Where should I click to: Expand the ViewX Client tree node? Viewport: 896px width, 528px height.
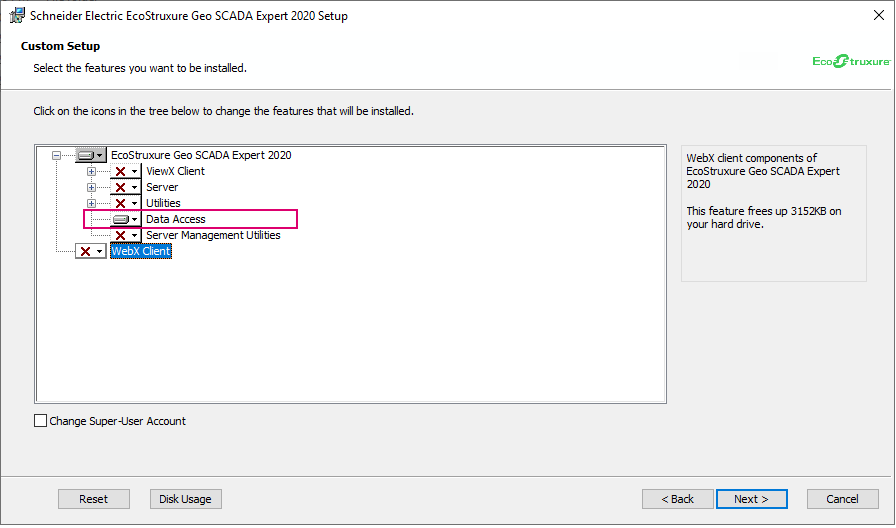point(91,172)
